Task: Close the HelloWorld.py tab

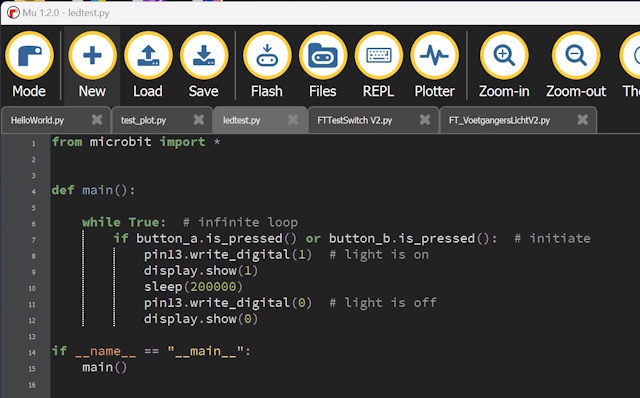Action: (97, 120)
